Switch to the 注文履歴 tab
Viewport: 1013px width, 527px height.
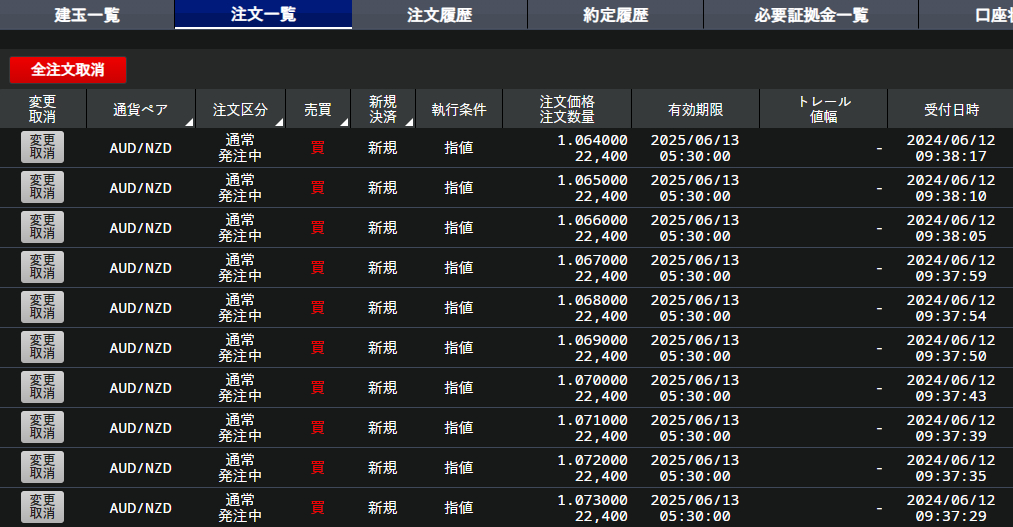[x=440, y=14]
